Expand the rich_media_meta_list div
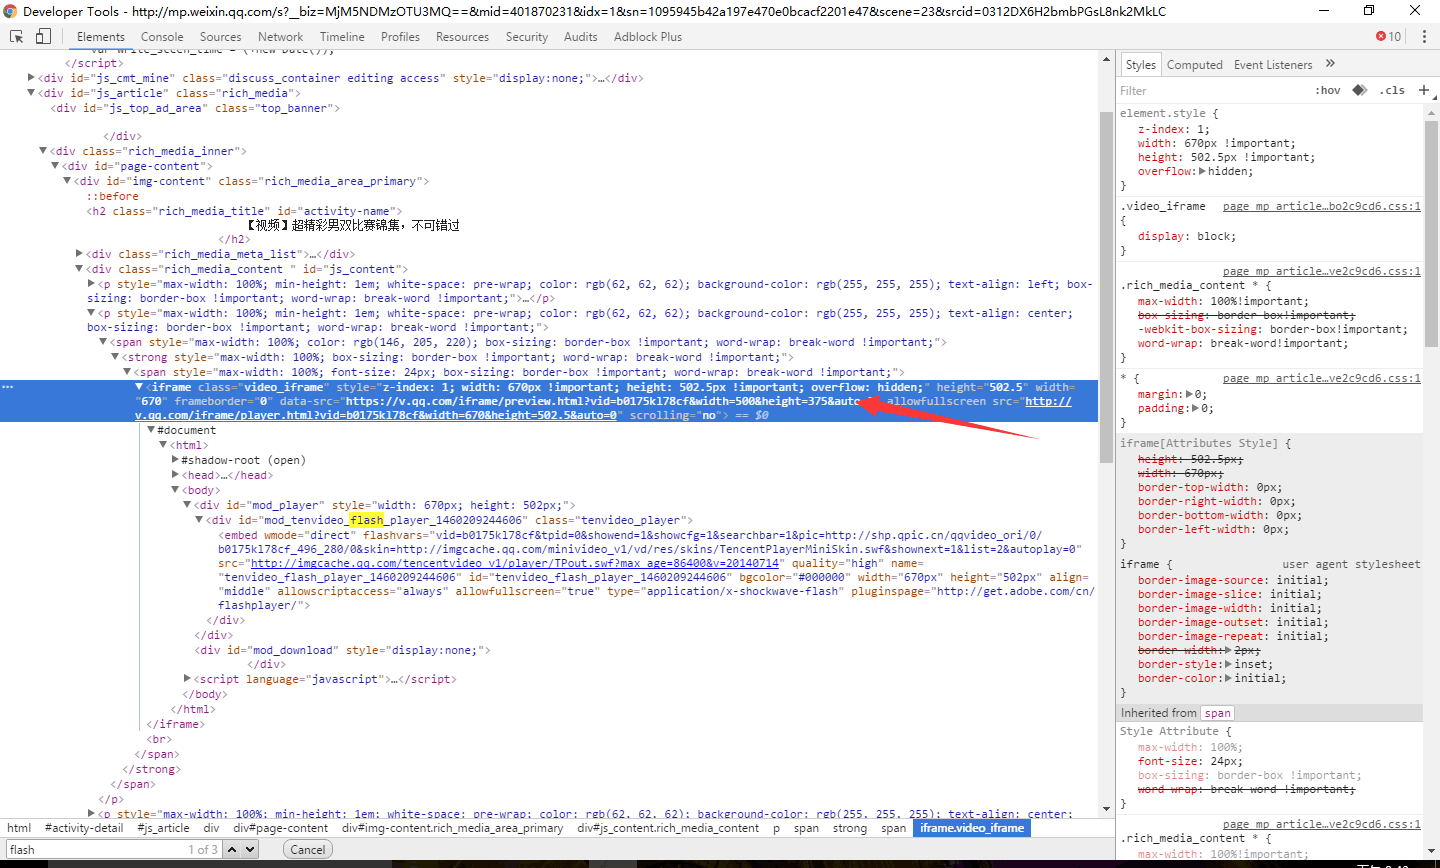The height and width of the screenshot is (868, 1440). pos(79,254)
